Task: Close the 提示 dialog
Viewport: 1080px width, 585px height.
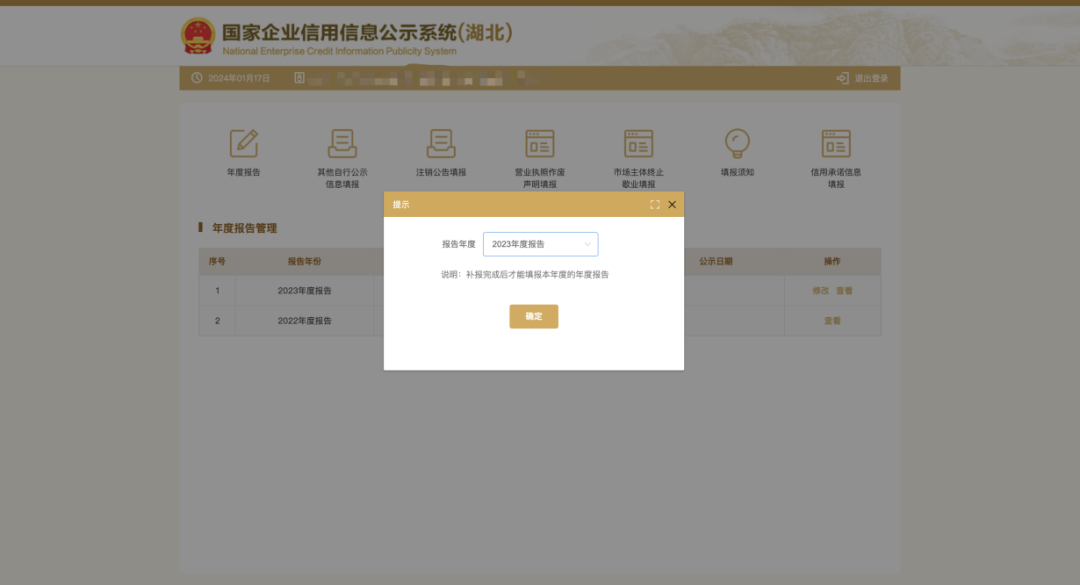Action: coord(672,205)
